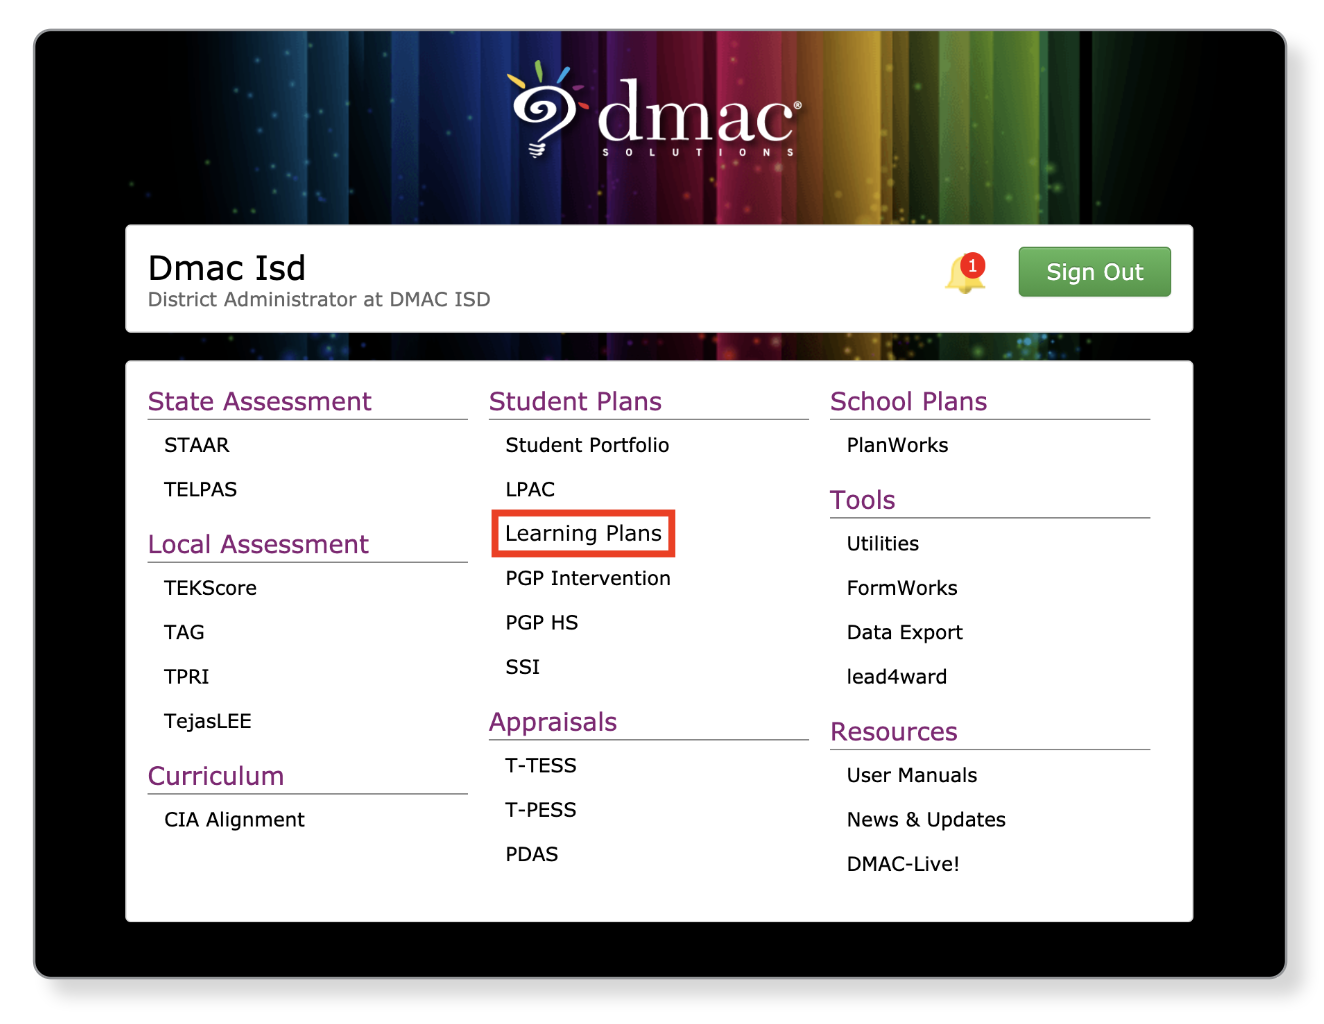Open Learning Plans

(584, 533)
